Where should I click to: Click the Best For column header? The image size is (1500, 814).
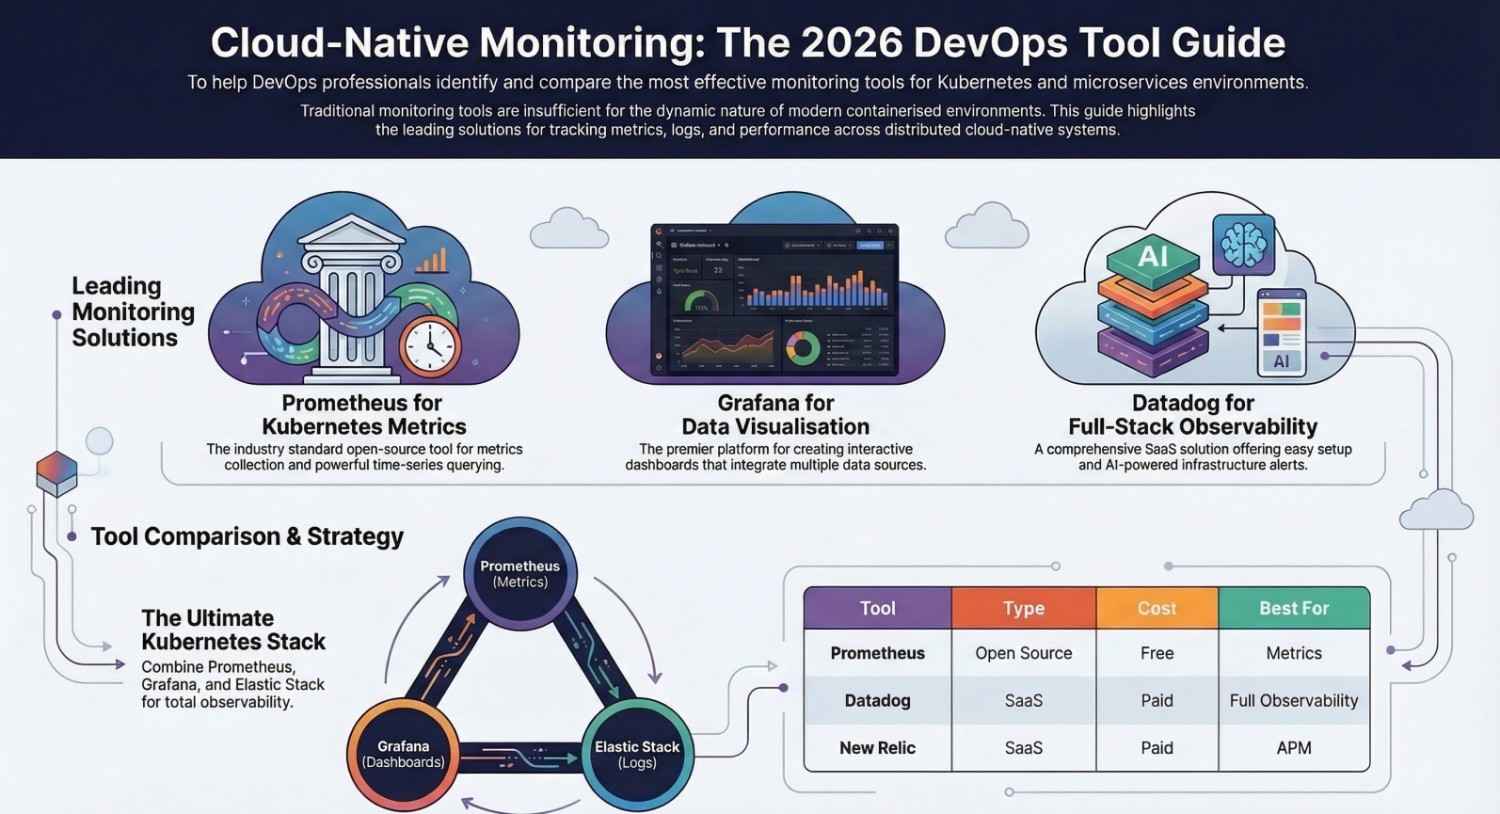(x=1293, y=608)
